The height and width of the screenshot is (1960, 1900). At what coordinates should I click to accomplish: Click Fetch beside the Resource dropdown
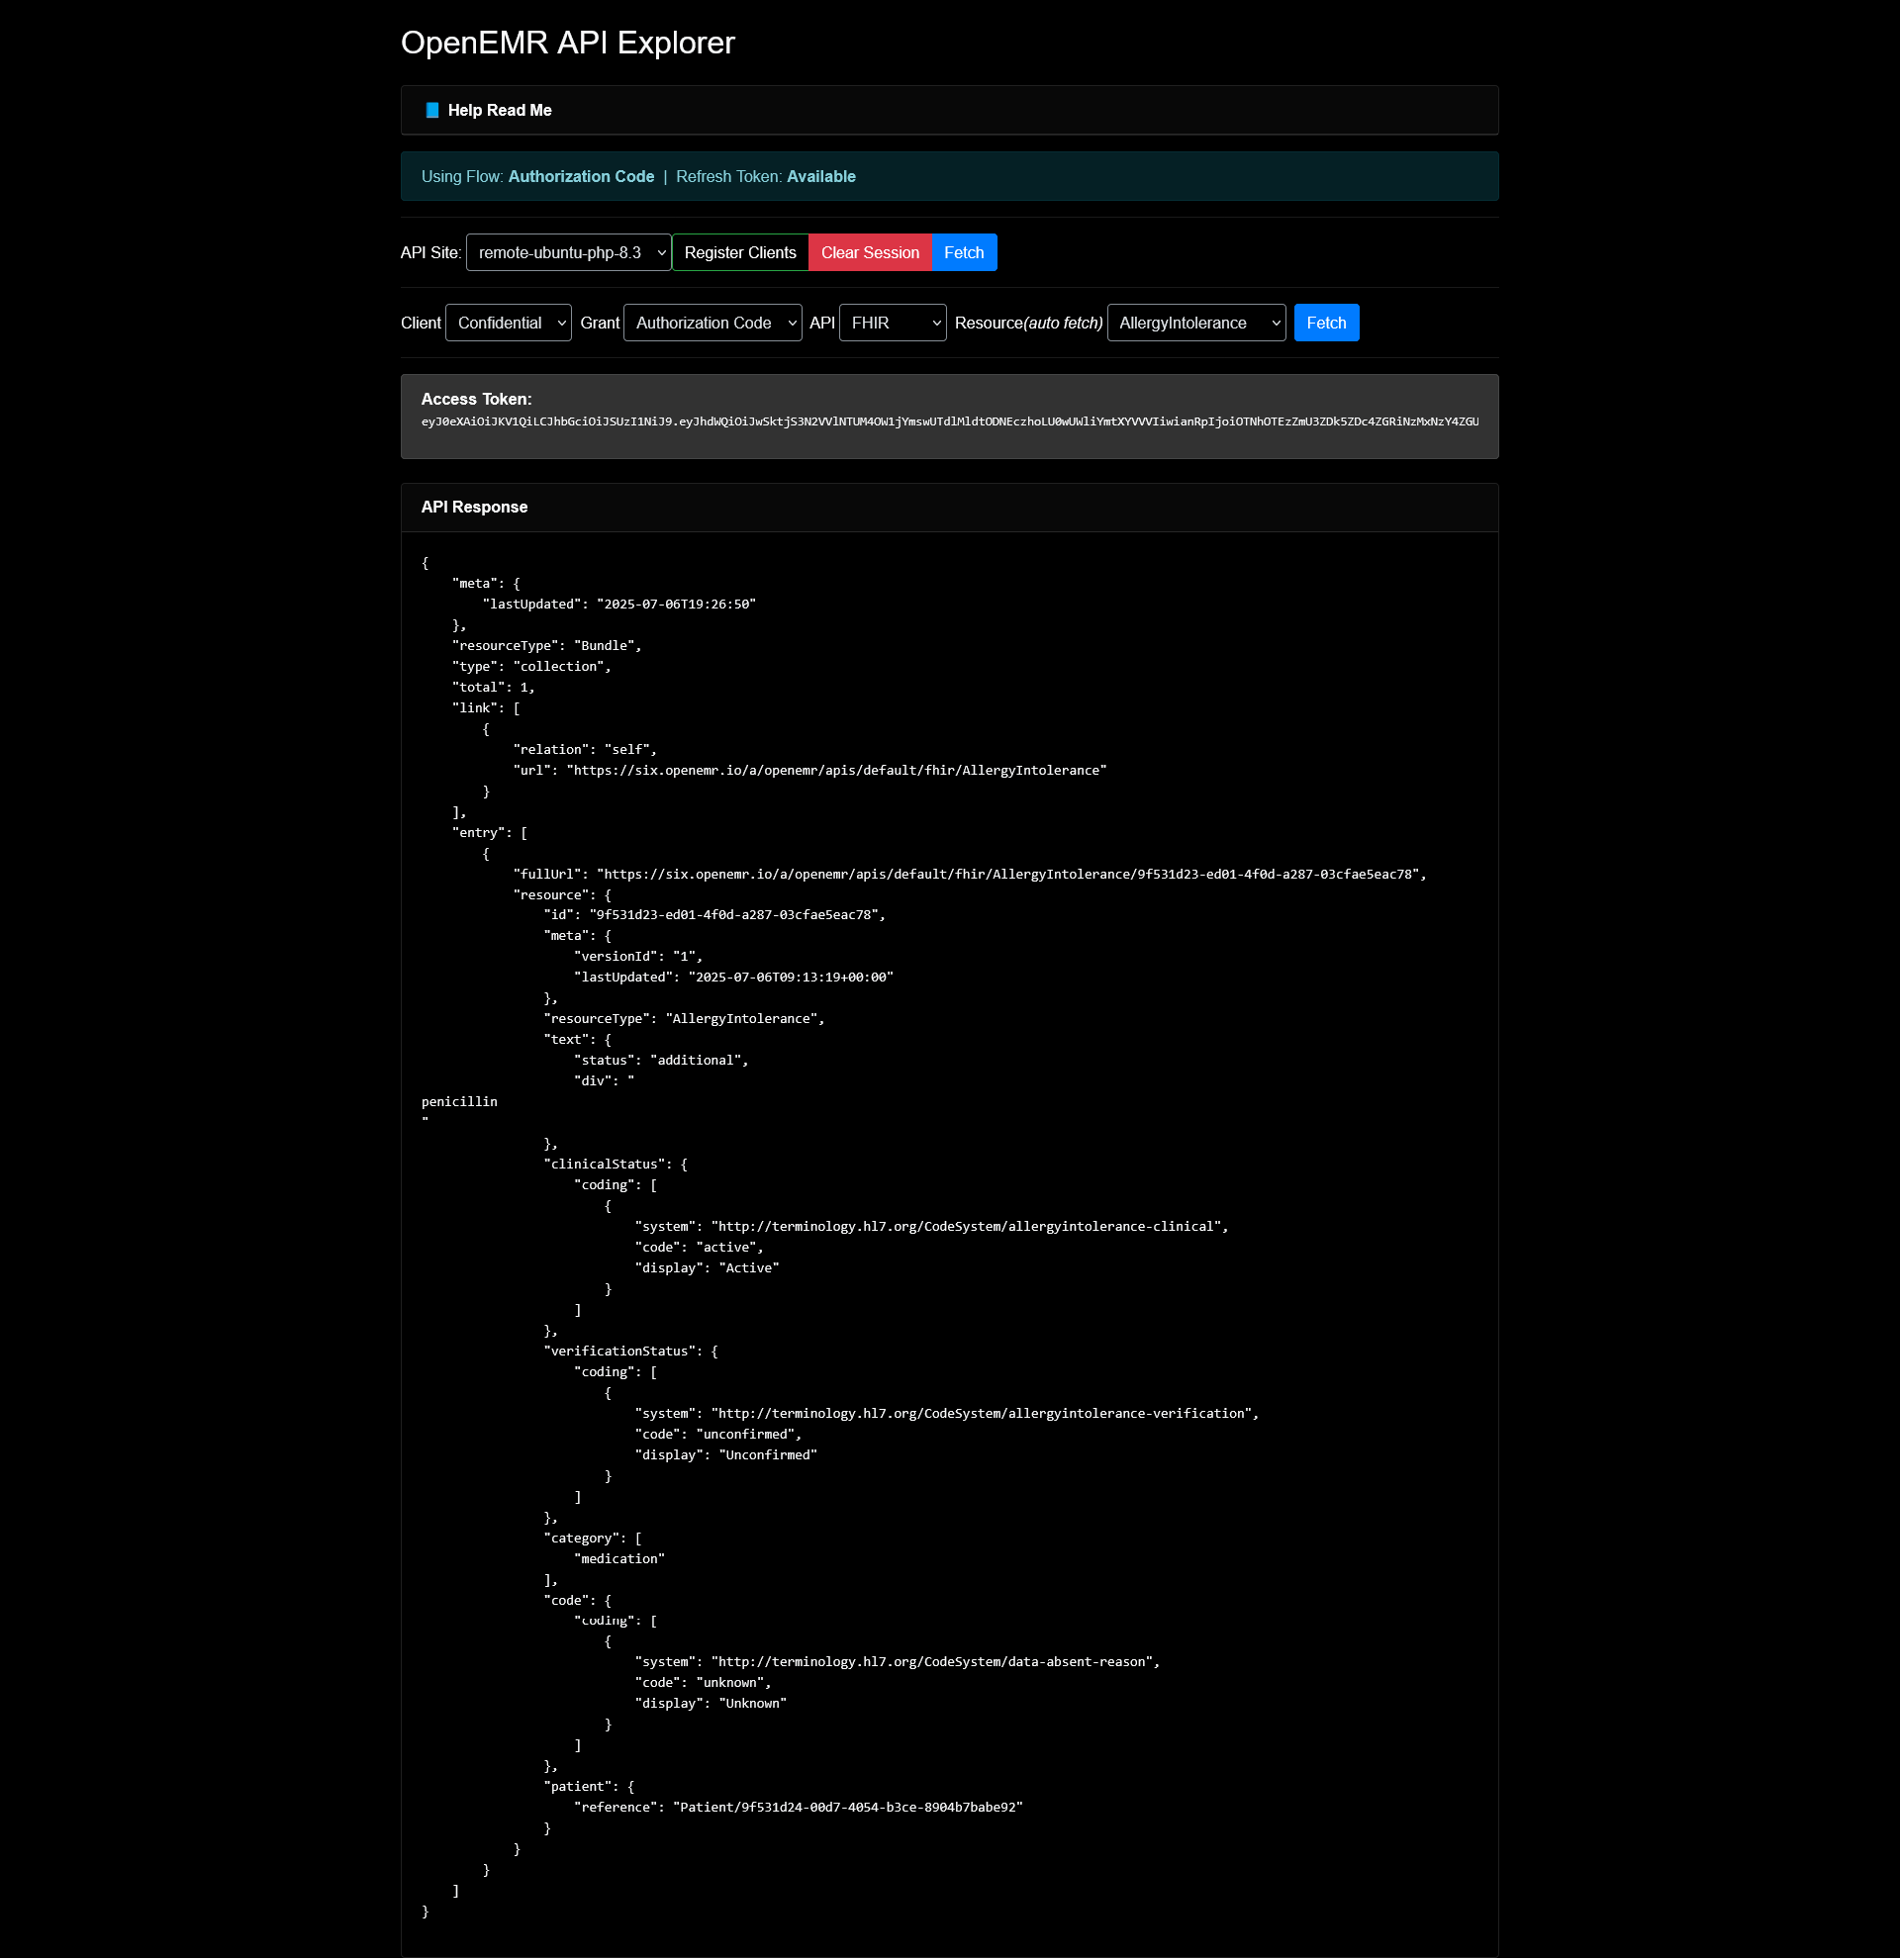coord(1326,323)
